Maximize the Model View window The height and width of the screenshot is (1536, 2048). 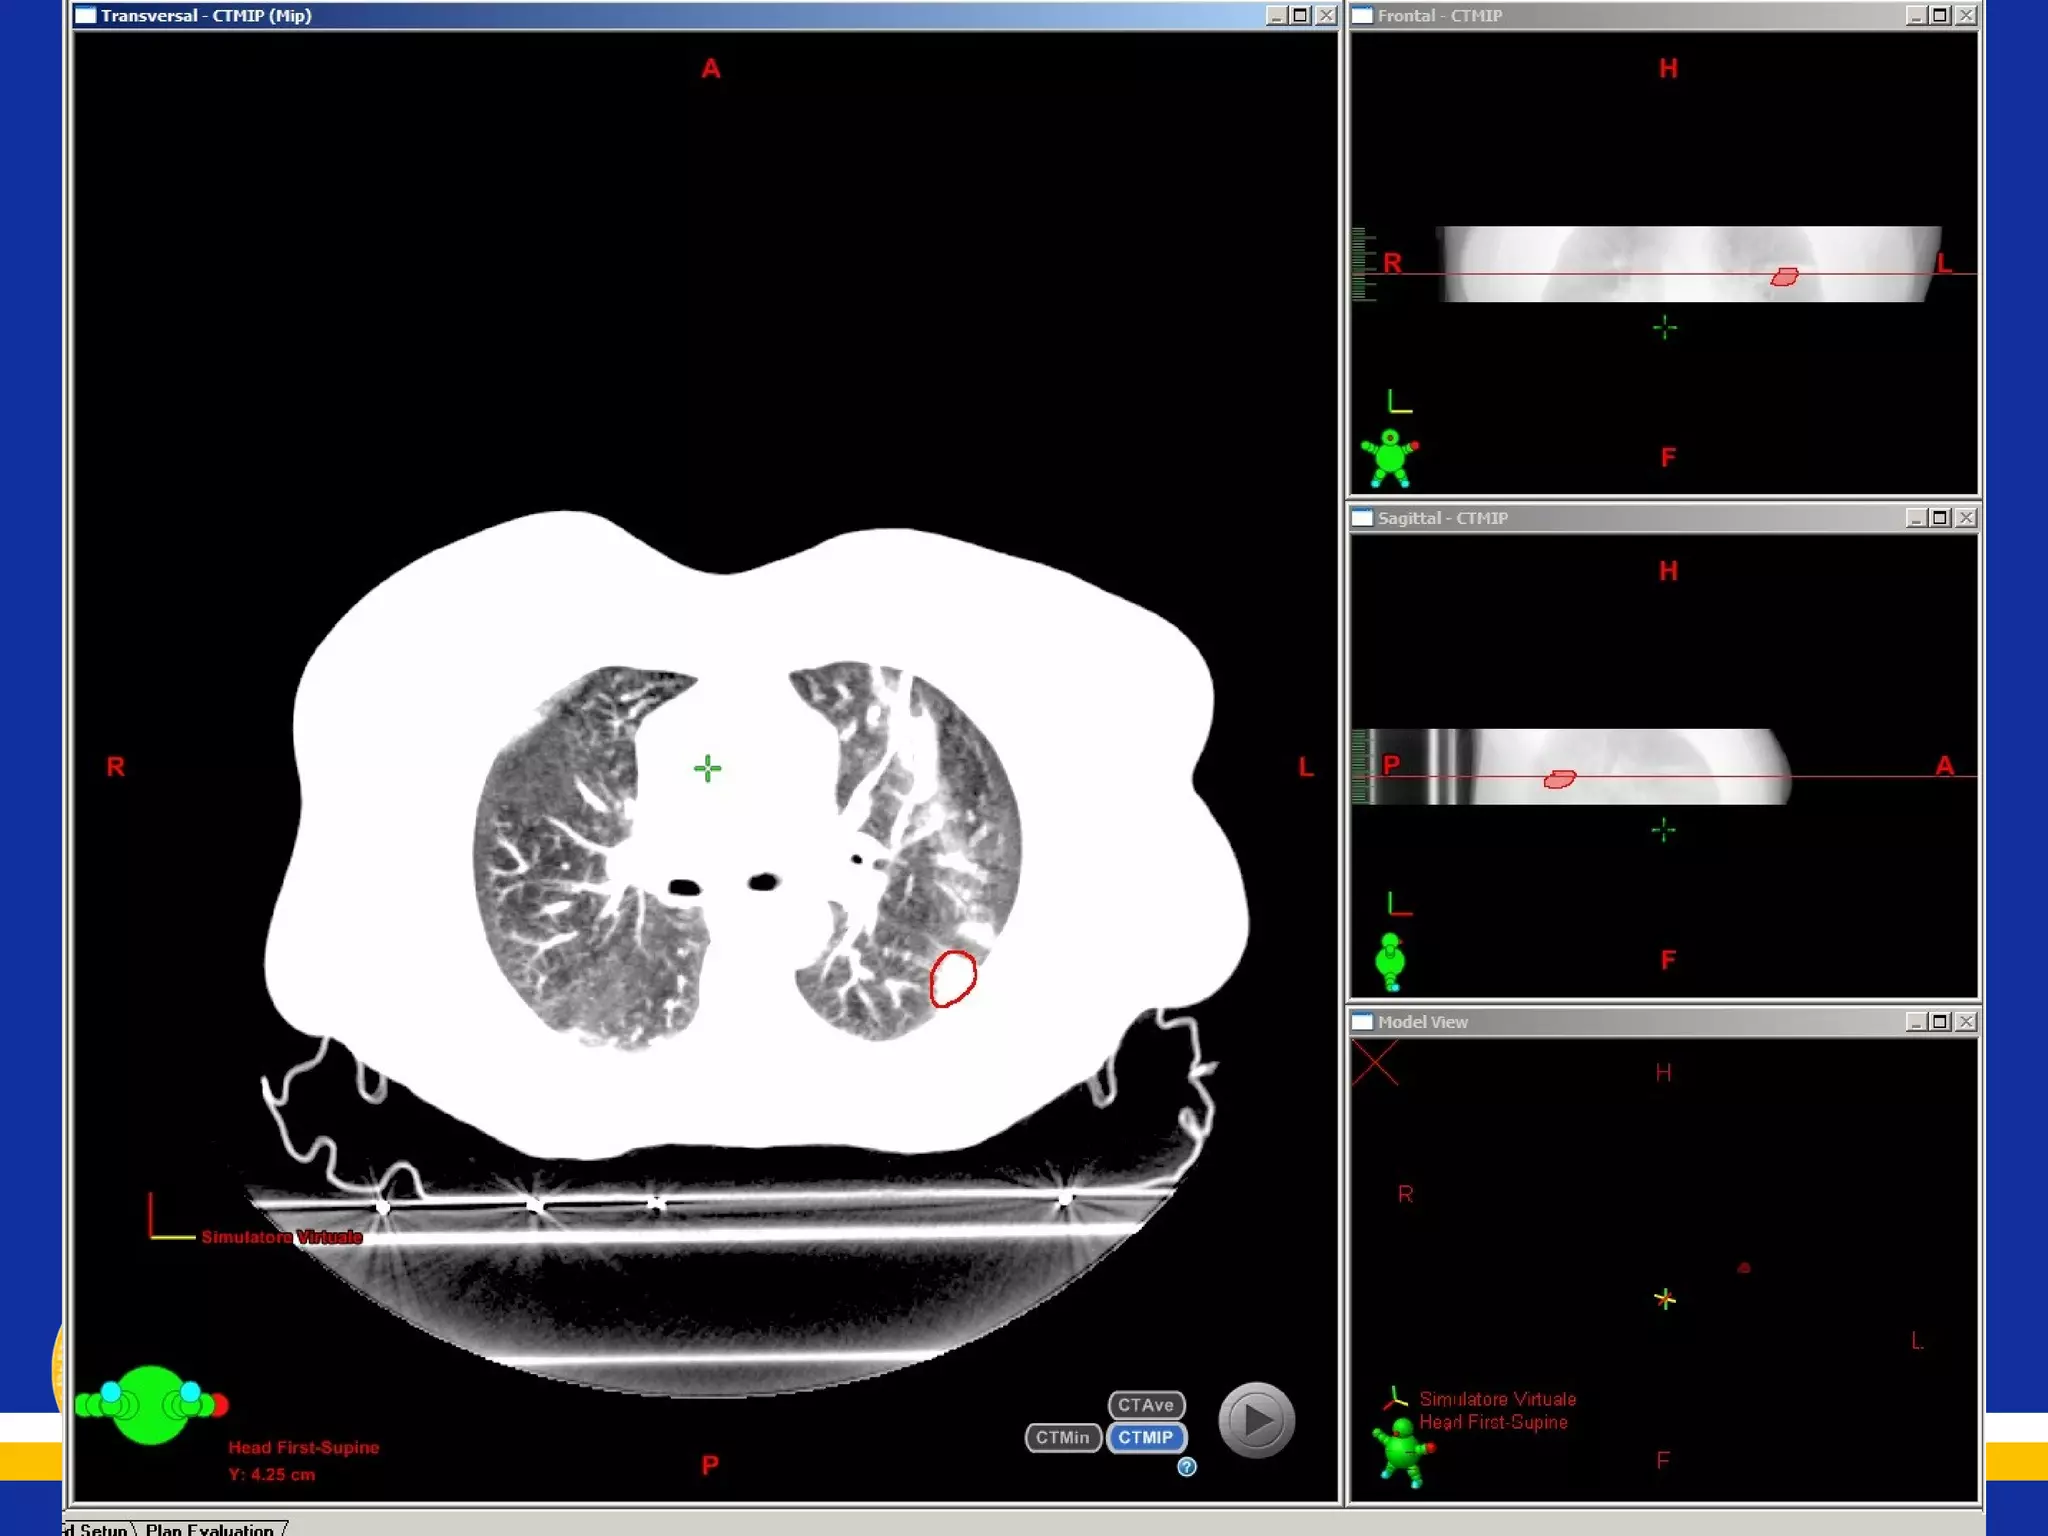(x=1940, y=1021)
